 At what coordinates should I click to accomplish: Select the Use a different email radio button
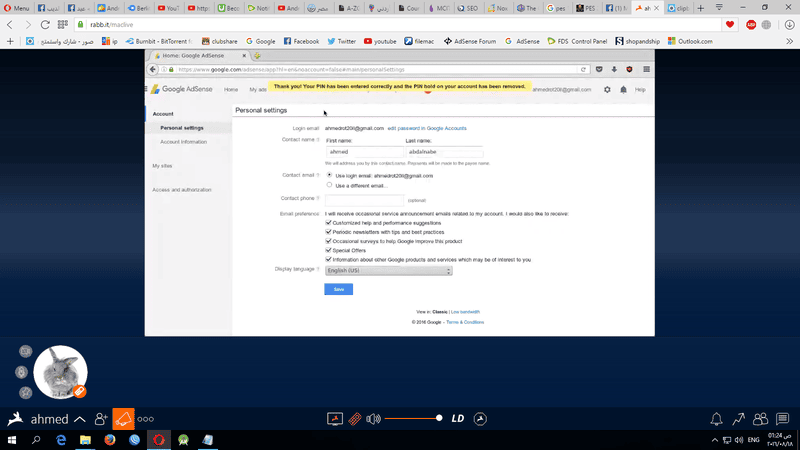point(329,185)
